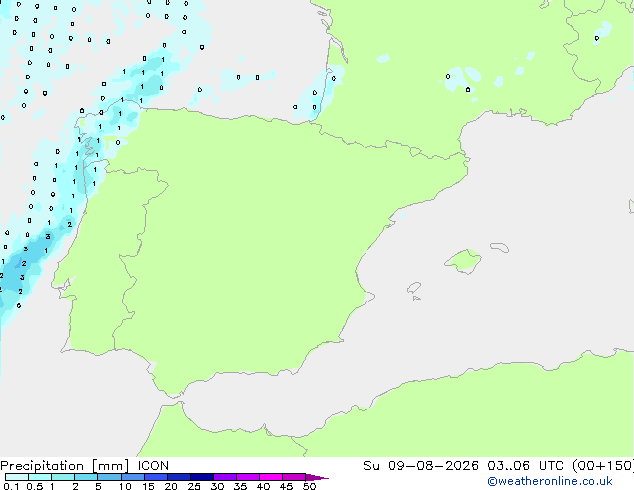
Task: Click the "Su 09-08-2026" date text
Action: coord(421,466)
